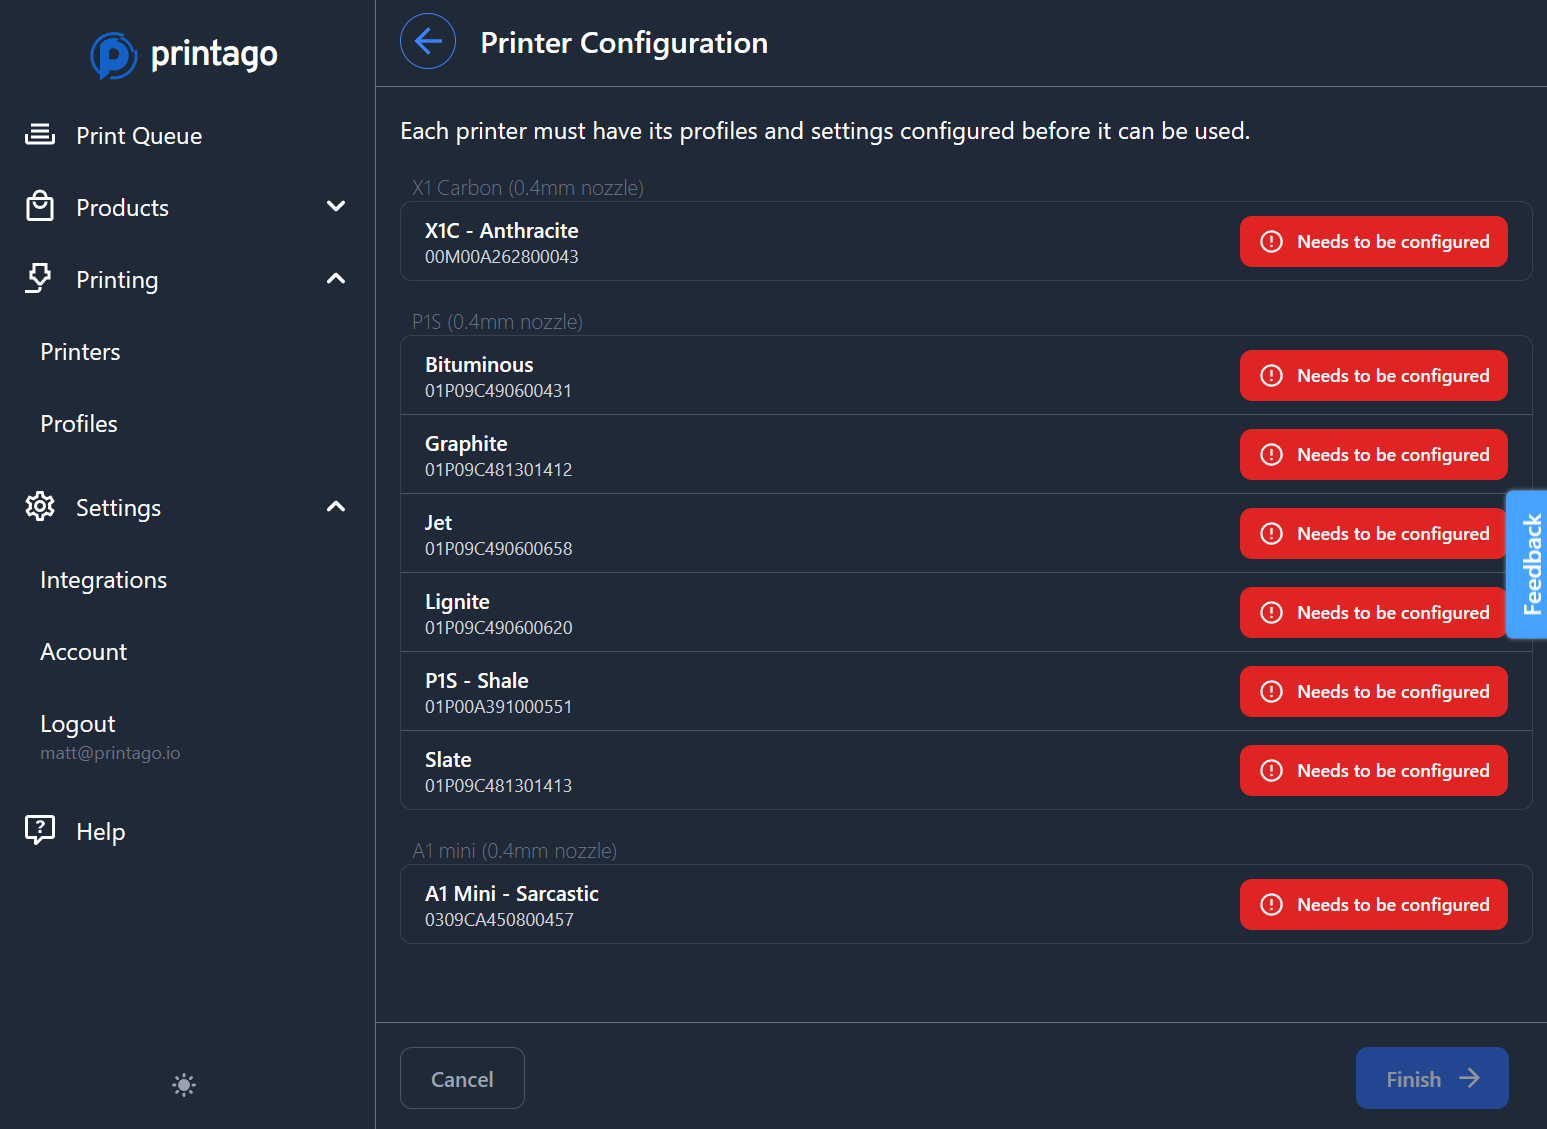Click serial number 01P00A391000551
This screenshot has height=1129, width=1547.
click(498, 707)
